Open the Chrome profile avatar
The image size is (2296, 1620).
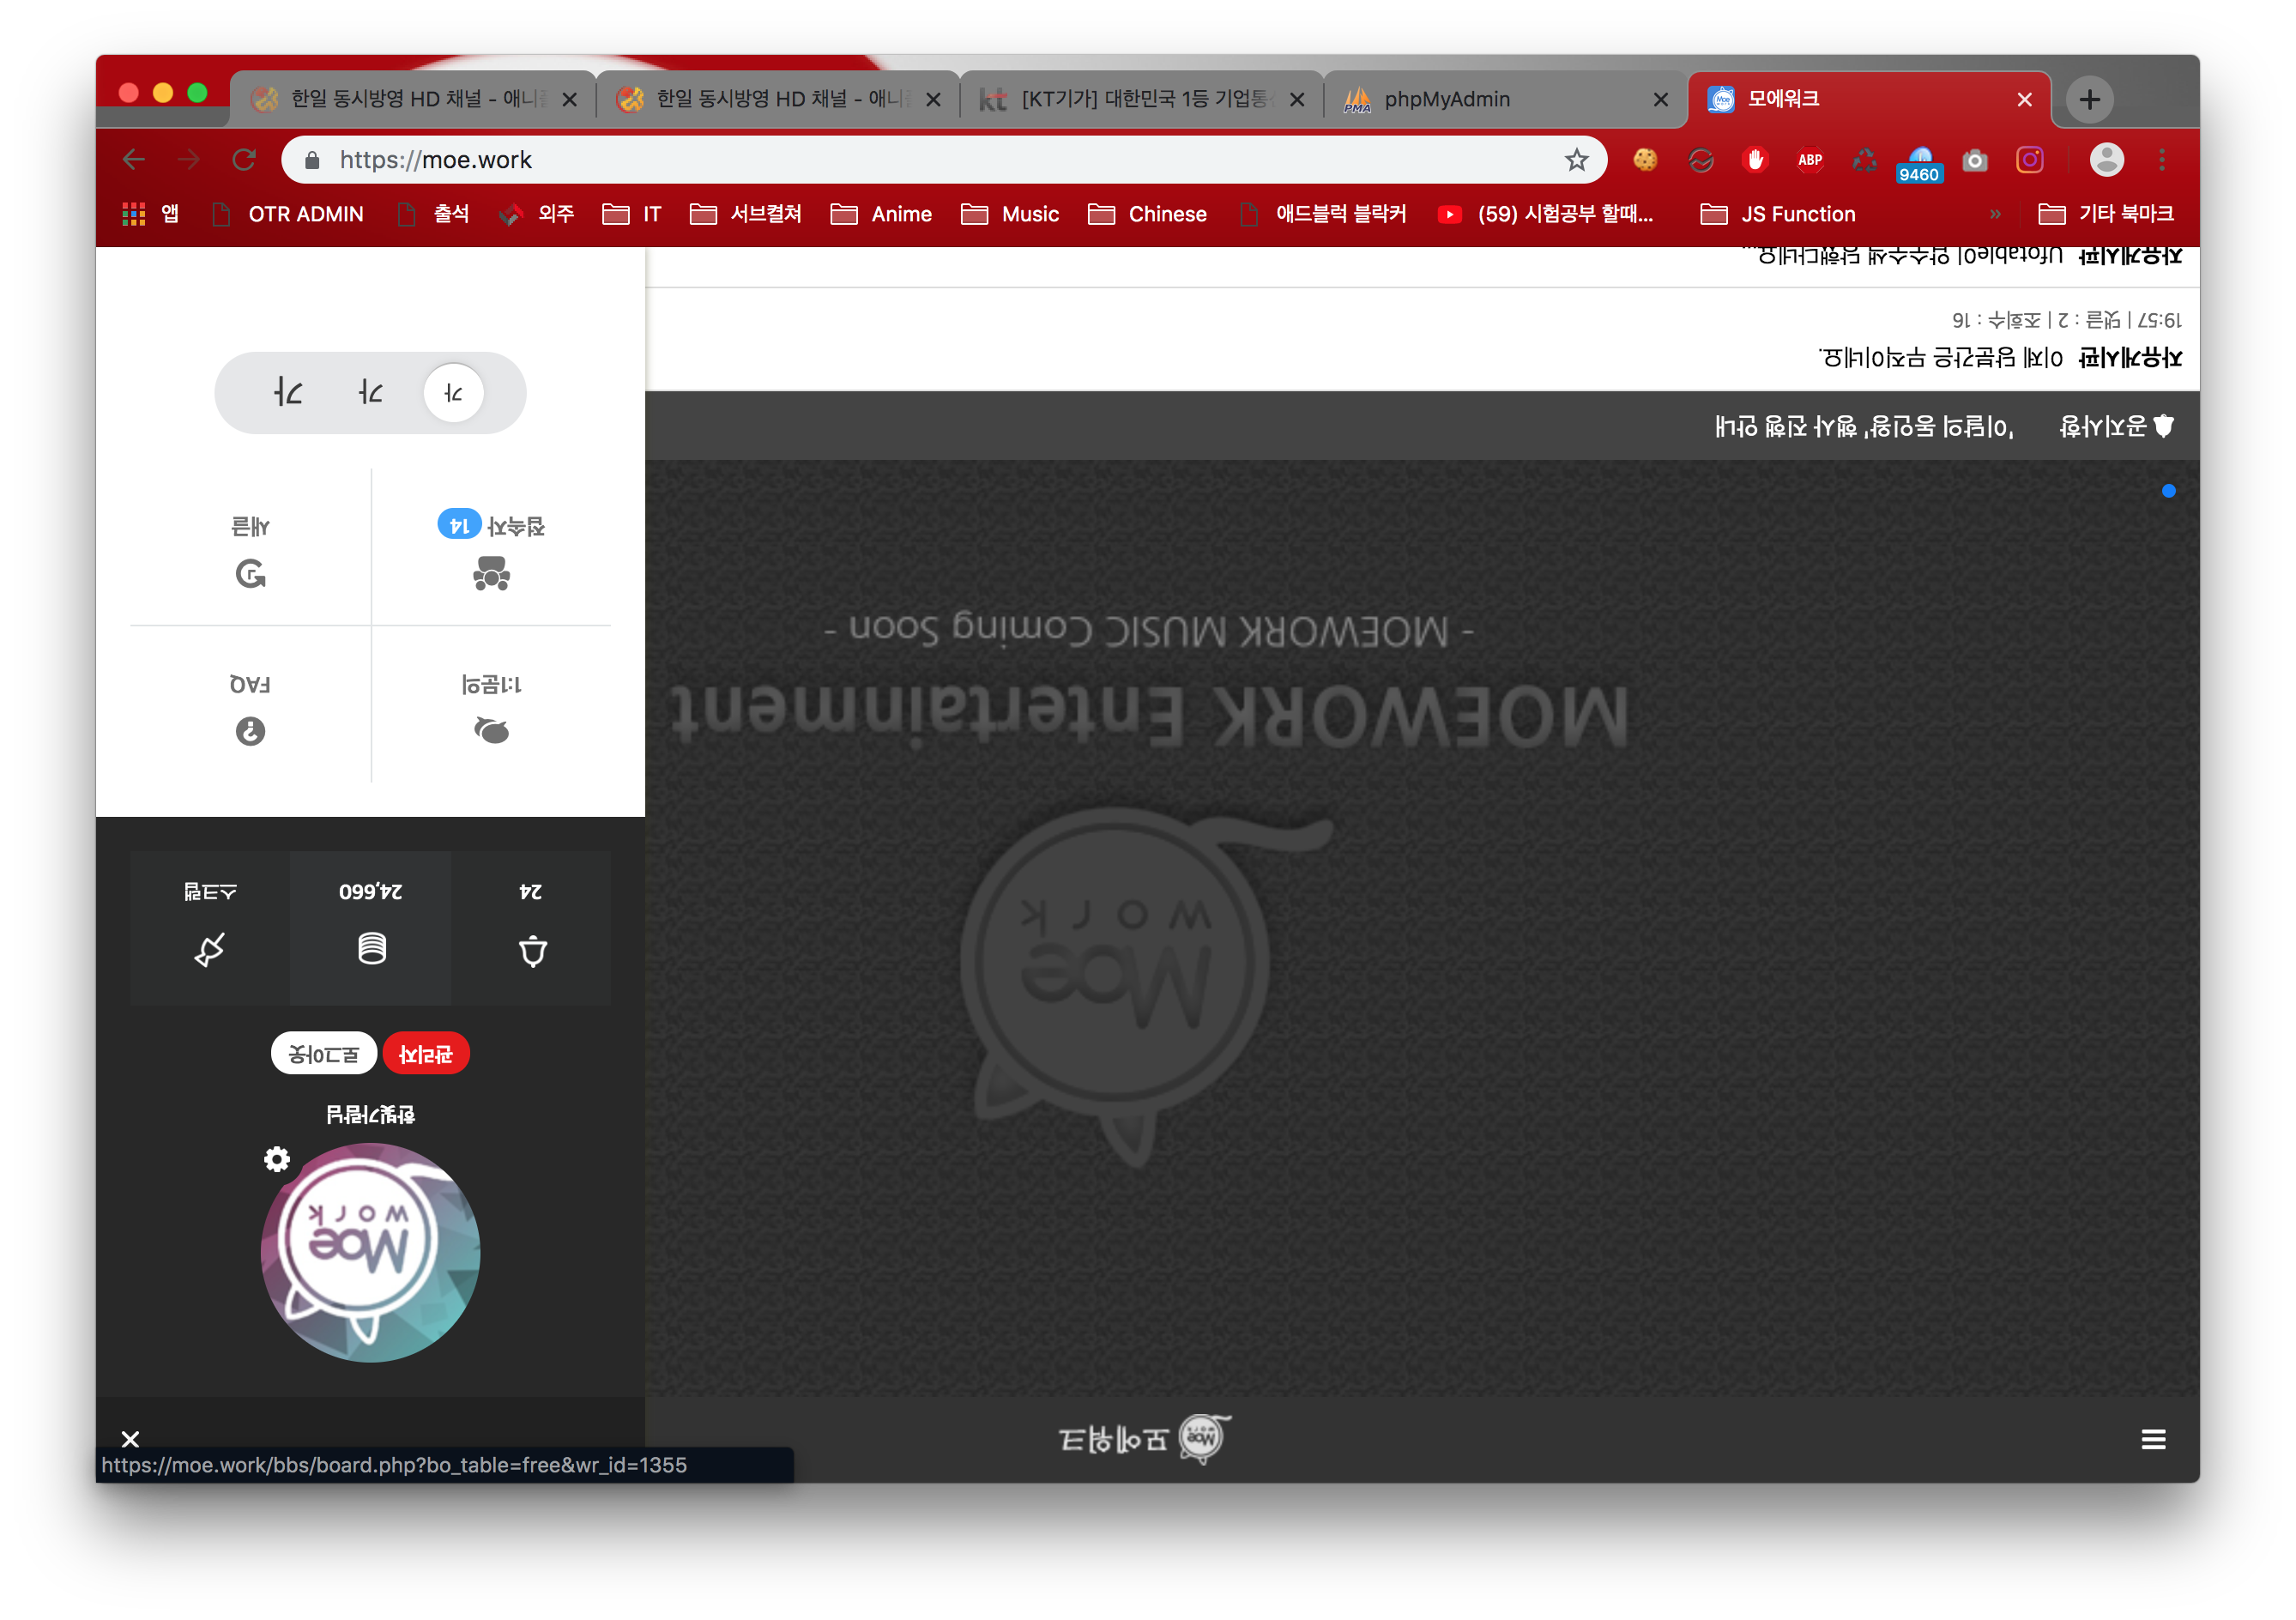click(2107, 160)
